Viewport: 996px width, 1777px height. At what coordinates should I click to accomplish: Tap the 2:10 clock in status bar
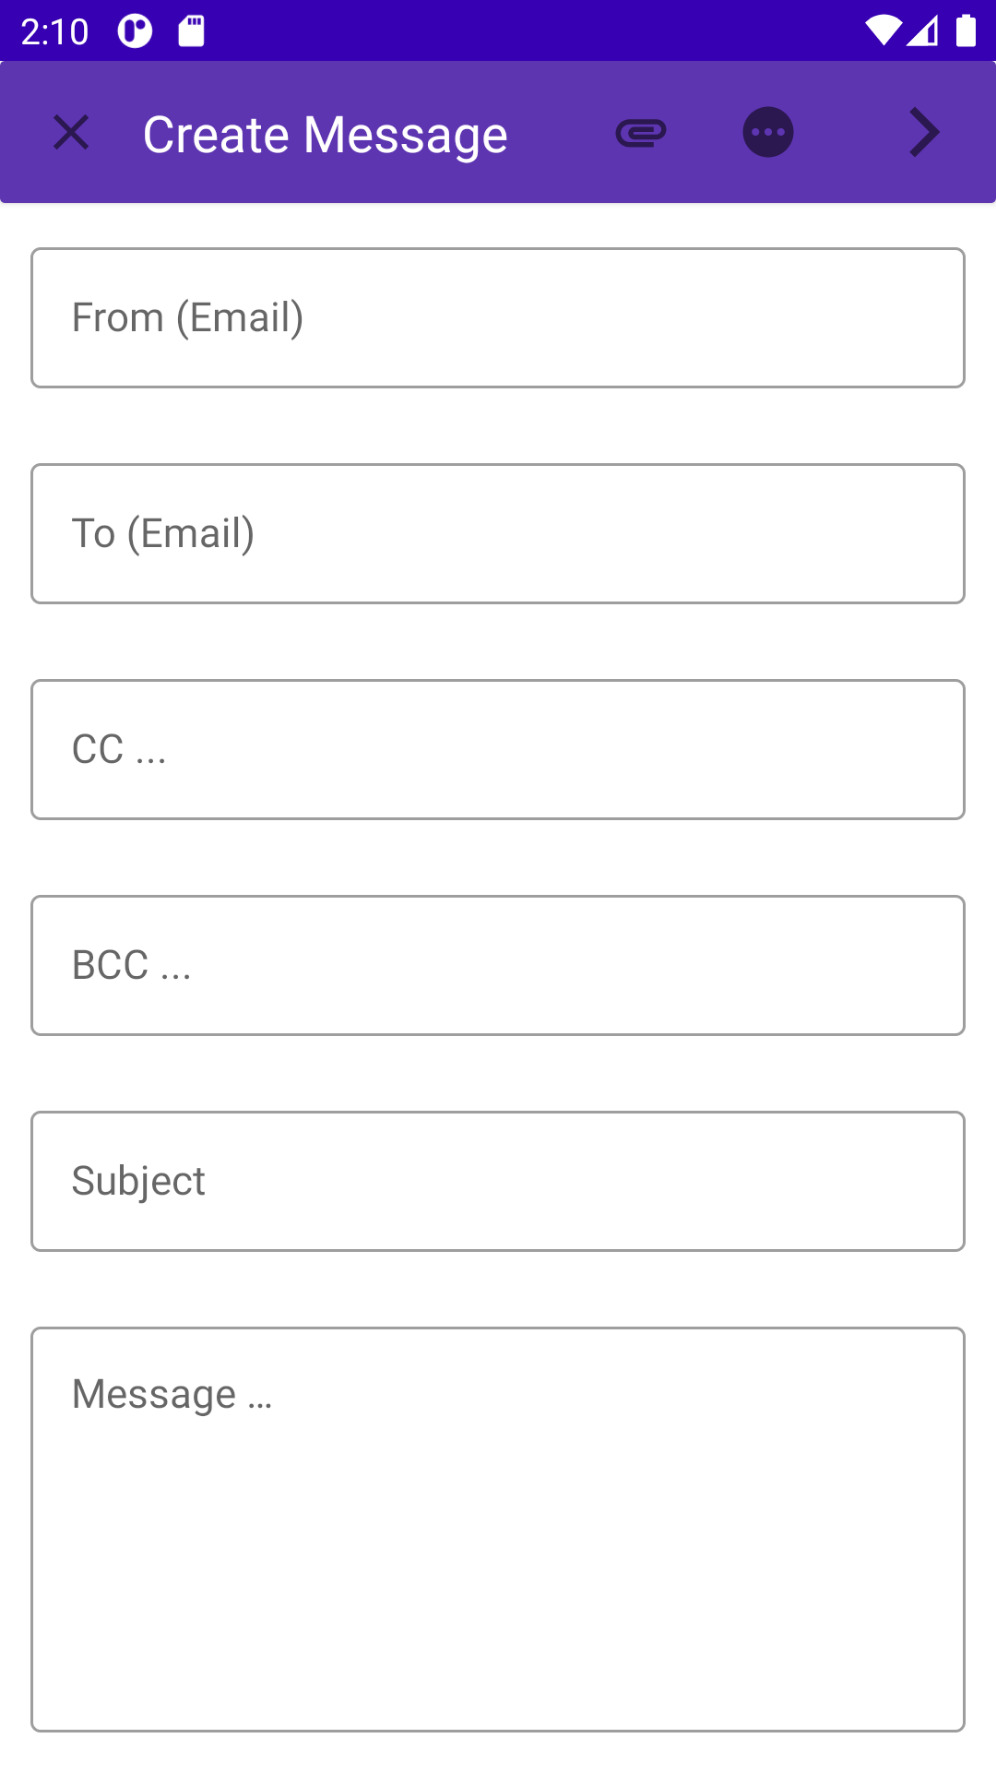pos(55,32)
